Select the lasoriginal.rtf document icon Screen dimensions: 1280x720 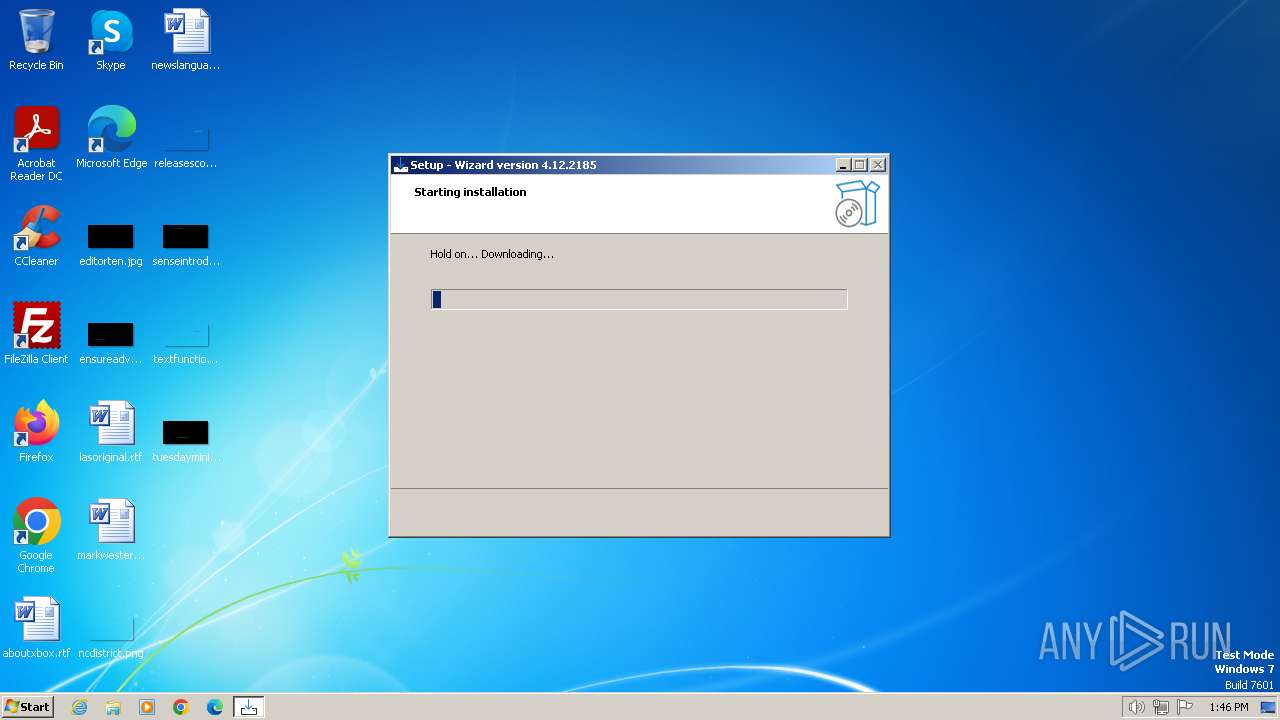(111, 431)
